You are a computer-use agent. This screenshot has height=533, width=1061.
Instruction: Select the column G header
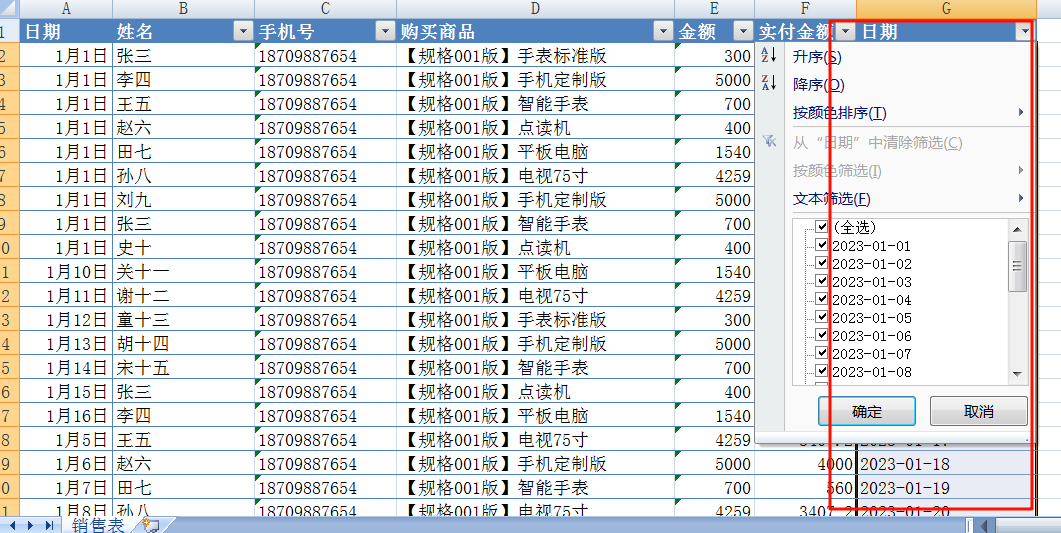coord(946,9)
